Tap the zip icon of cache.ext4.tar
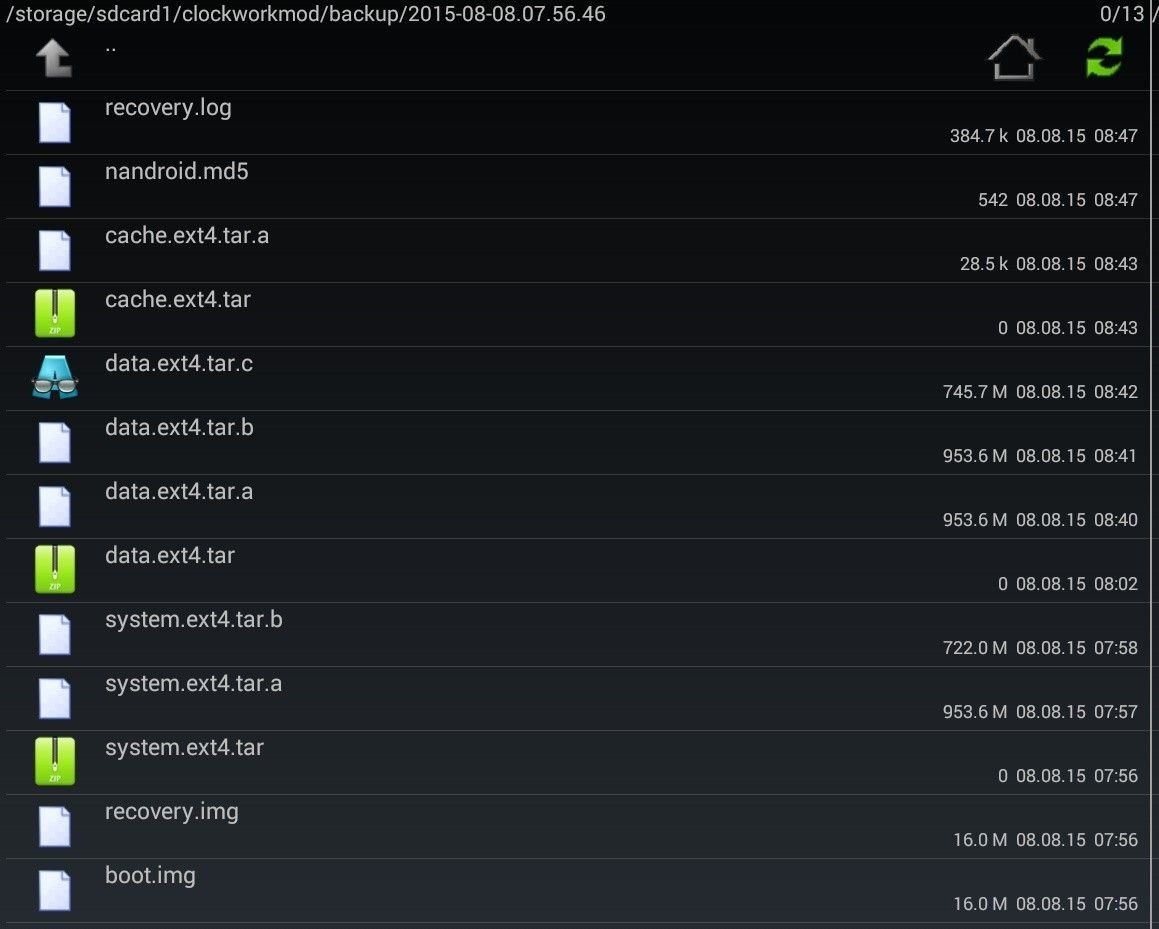 point(55,313)
